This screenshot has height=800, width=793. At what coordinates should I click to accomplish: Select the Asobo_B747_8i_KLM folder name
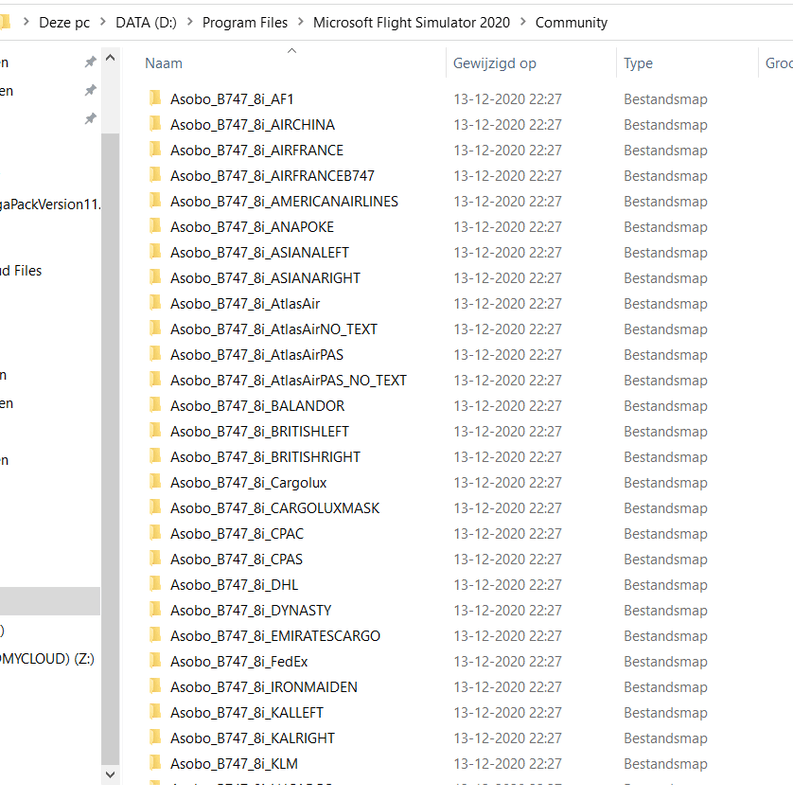point(234,764)
